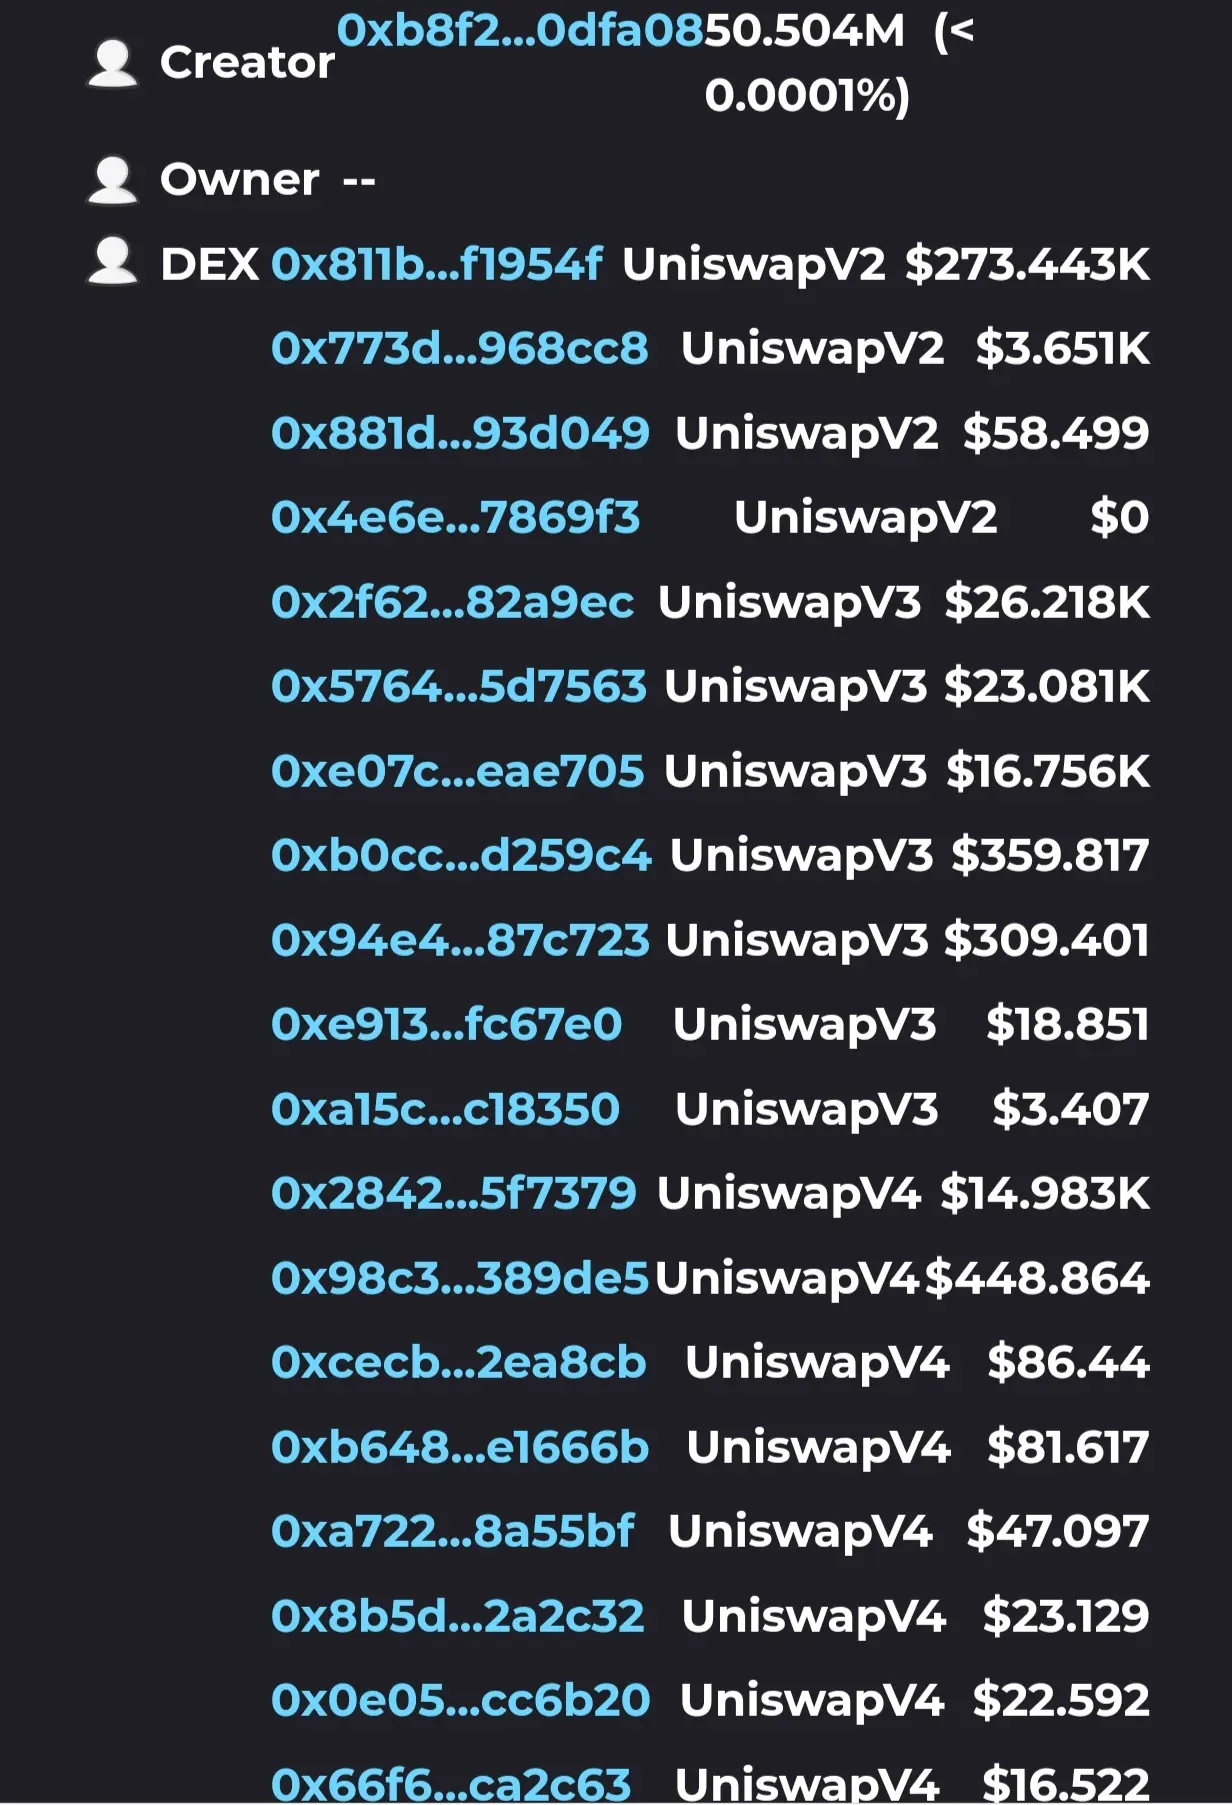The image size is (1232, 1805).
Task: Click the Owner person icon
Action: pos(112,180)
